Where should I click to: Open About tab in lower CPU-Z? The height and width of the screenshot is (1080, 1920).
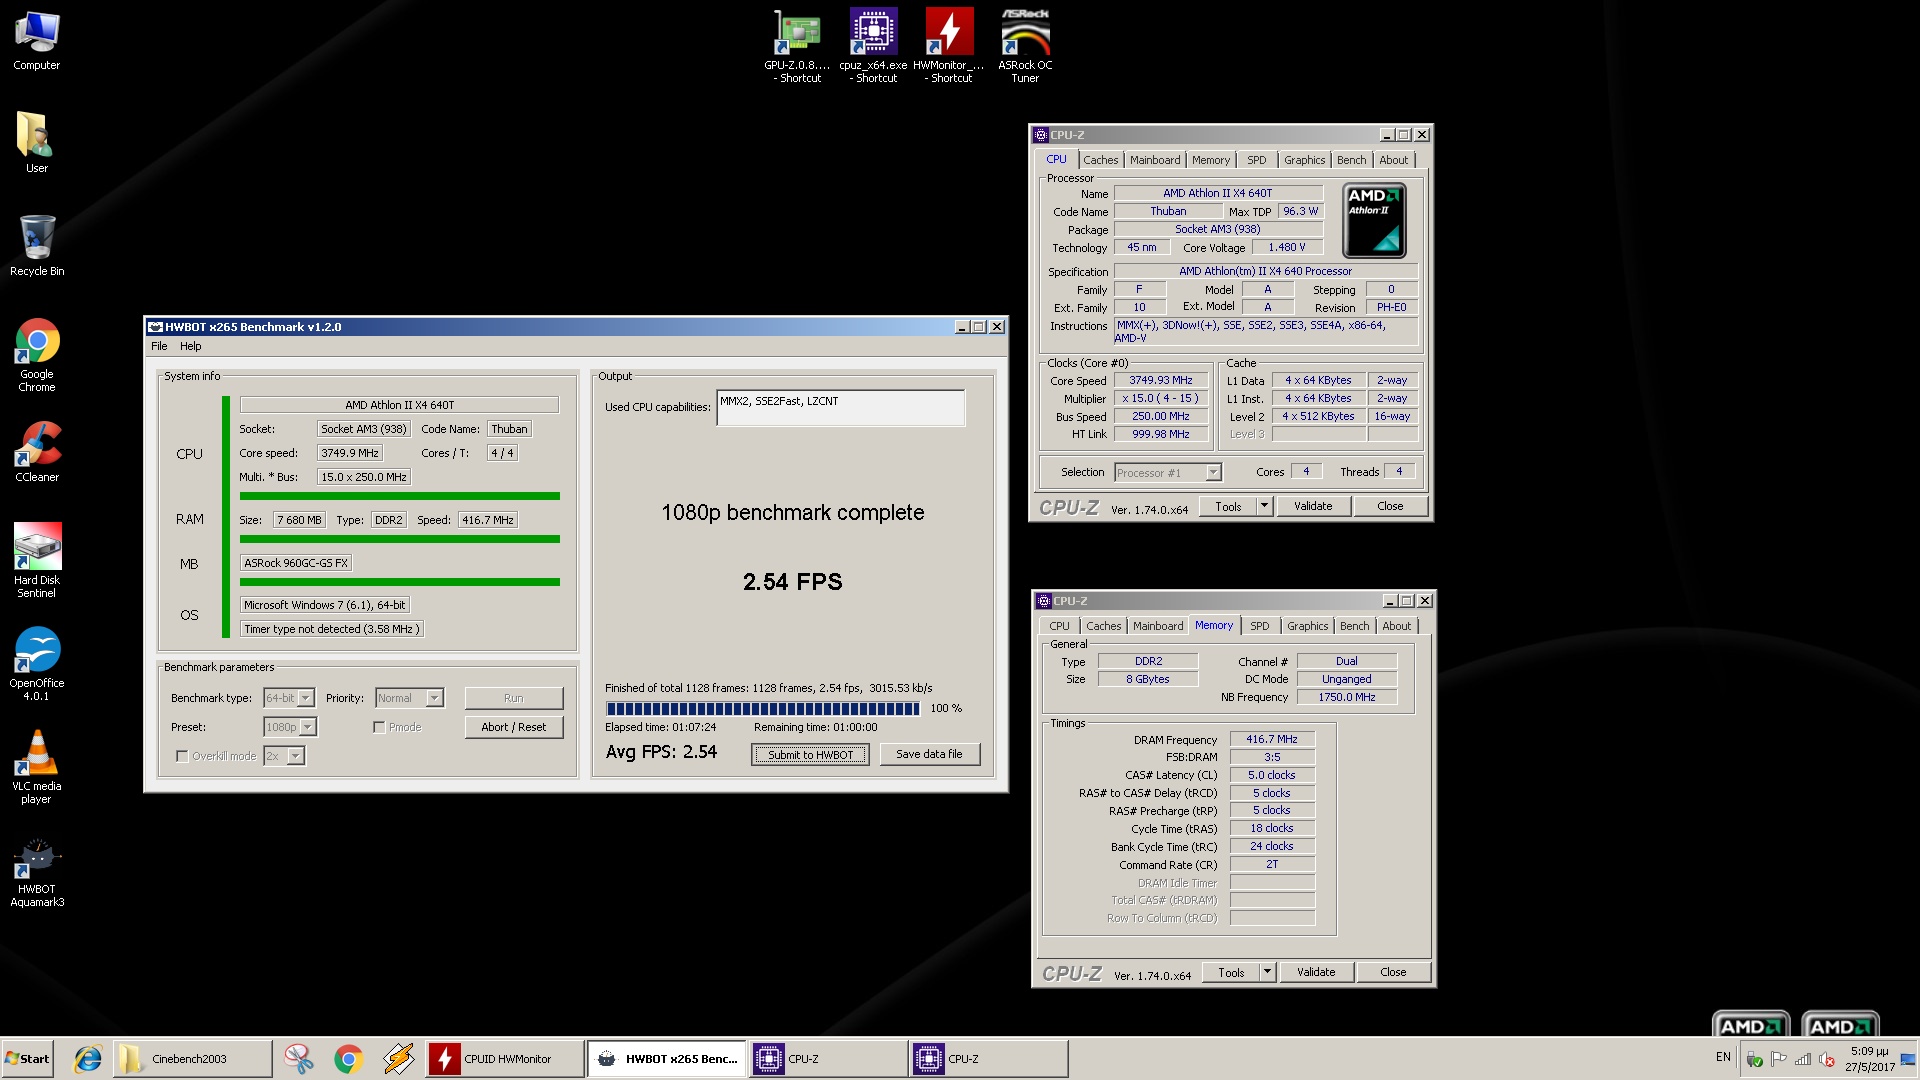[x=1397, y=626]
